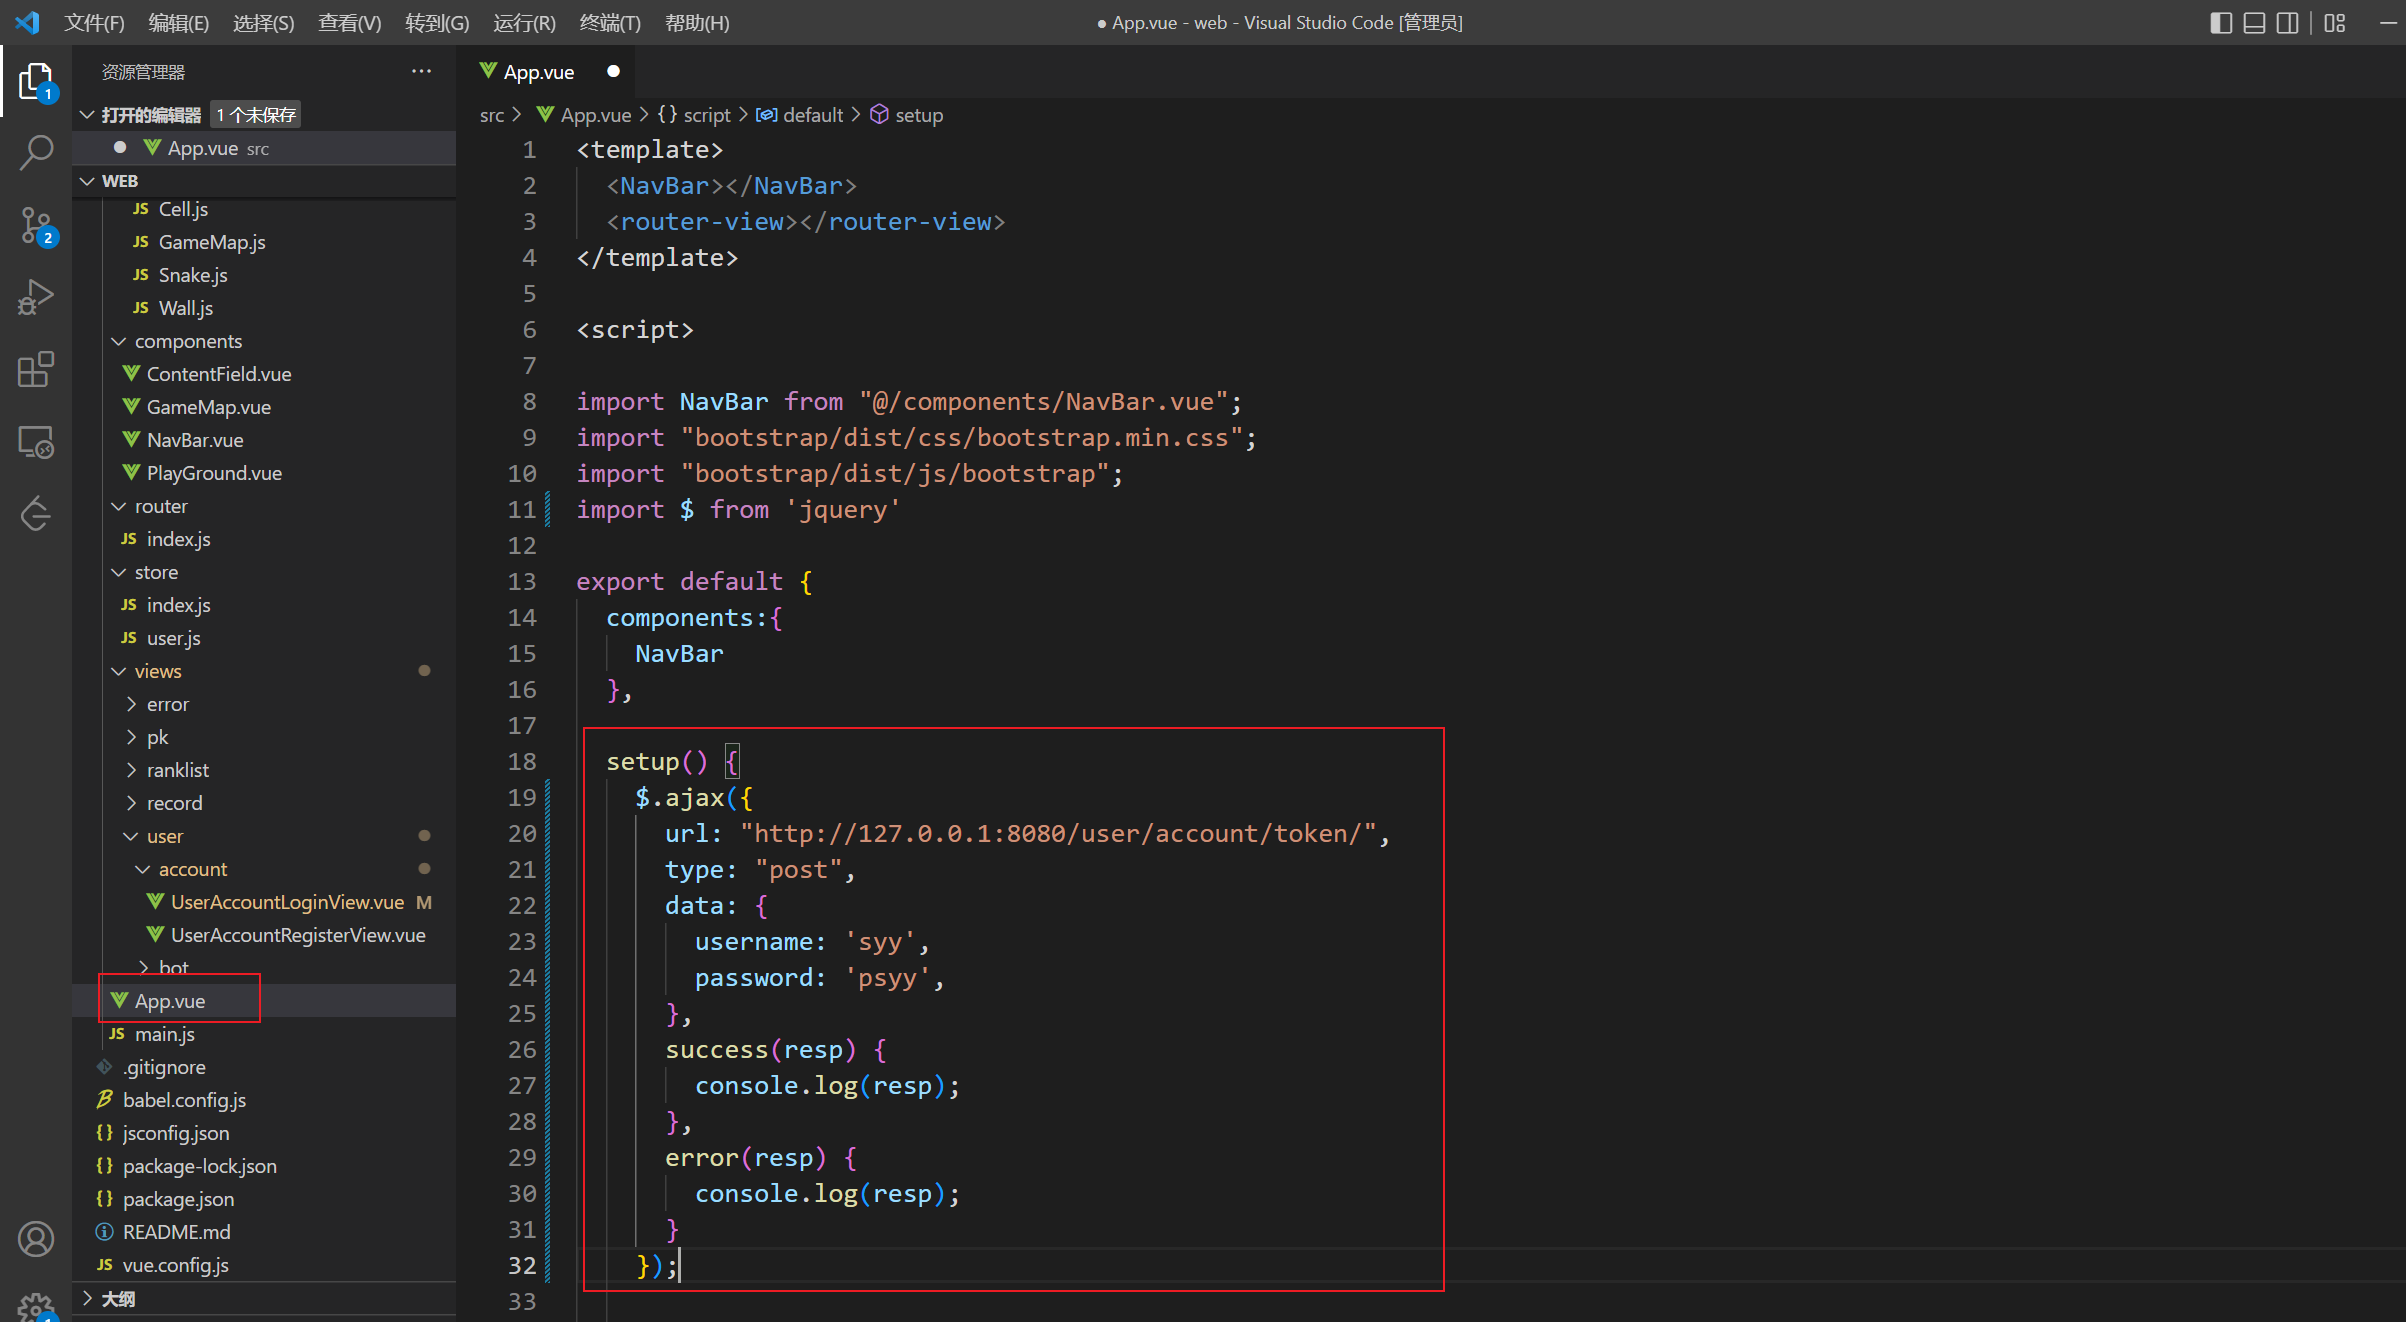Image resolution: width=2406 pixels, height=1322 pixels.
Task: Click setup in the breadcrumb path
Action: pyautogui.click(x=918, y=115)
